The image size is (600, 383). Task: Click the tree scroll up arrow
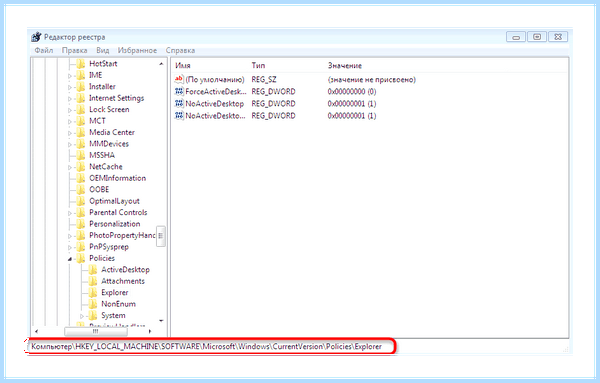tap(161, 64)
